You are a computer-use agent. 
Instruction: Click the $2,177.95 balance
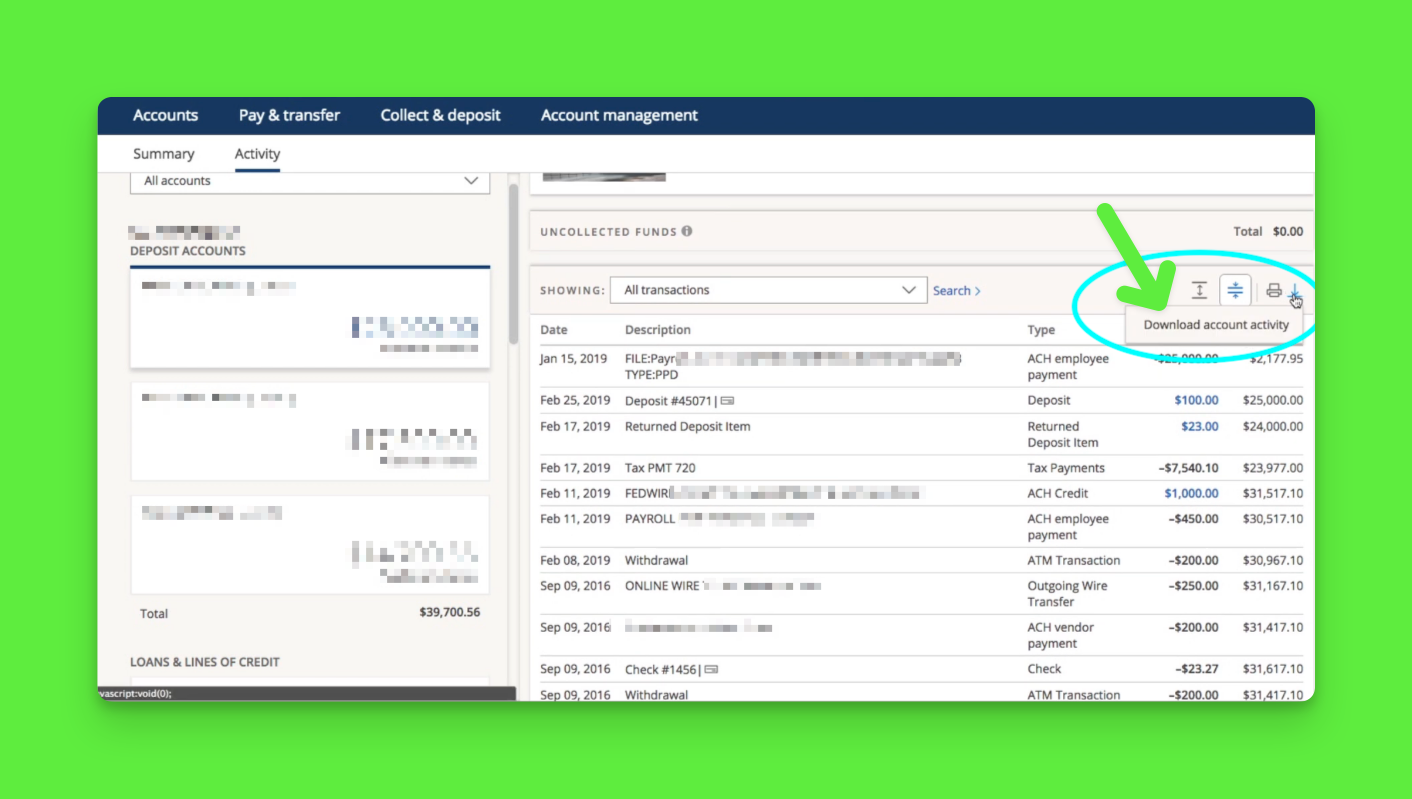(1275, 358)
